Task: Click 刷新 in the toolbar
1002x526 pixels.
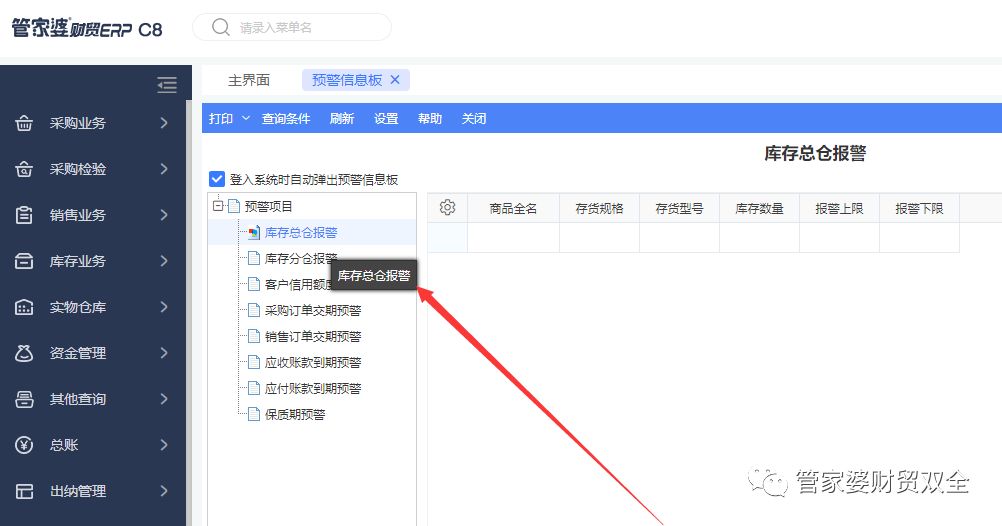Action: tap(341, 118)
